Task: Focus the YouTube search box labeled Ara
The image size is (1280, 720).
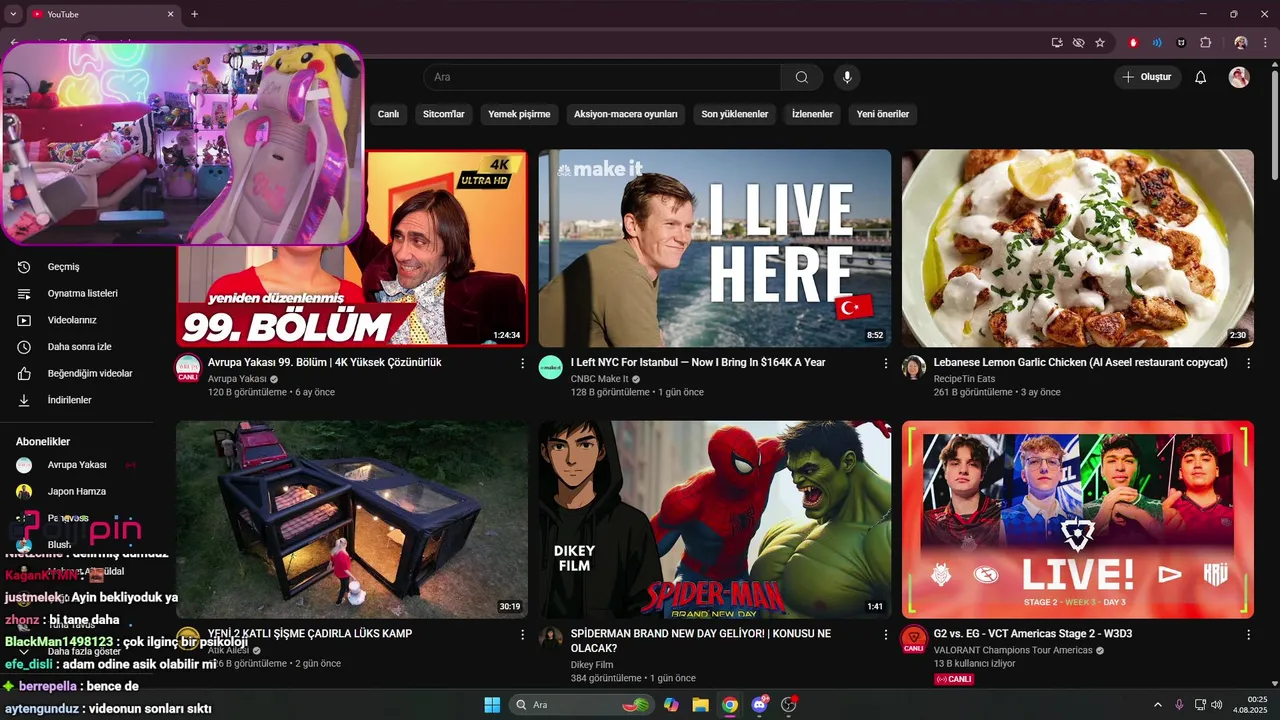Action: (x=602, y=77)
